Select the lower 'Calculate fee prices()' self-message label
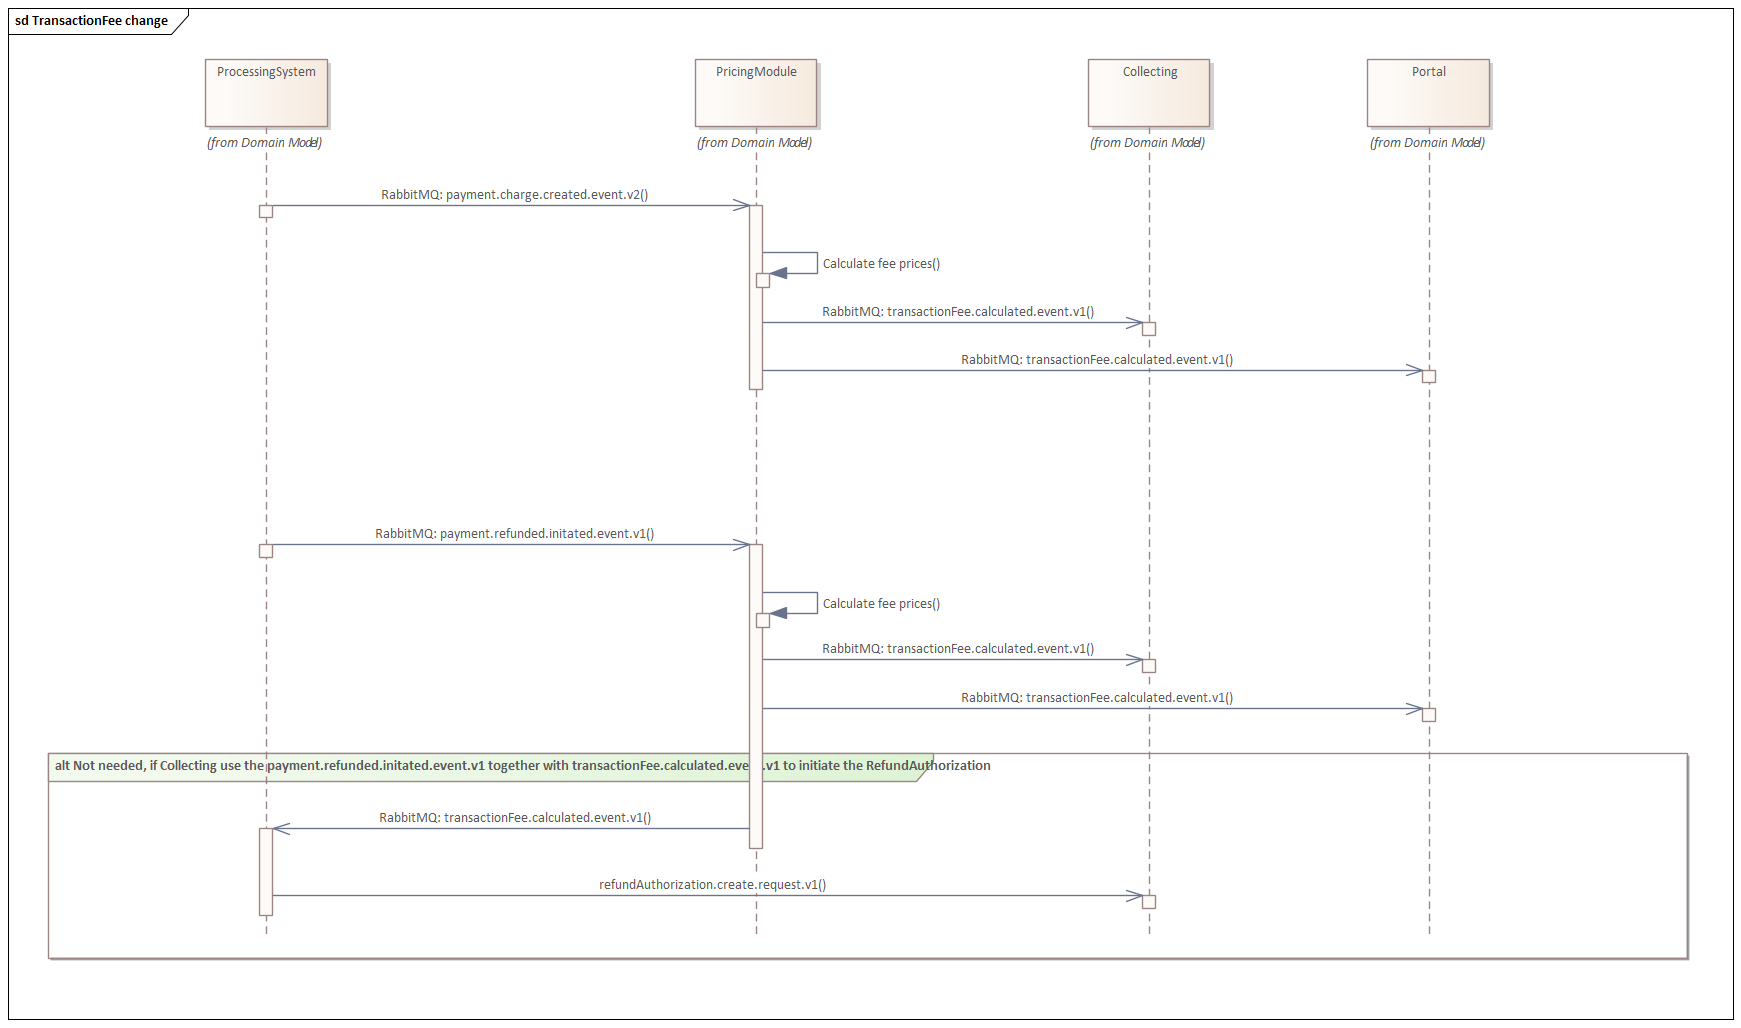1741x1028 pixels. [881, 604]
